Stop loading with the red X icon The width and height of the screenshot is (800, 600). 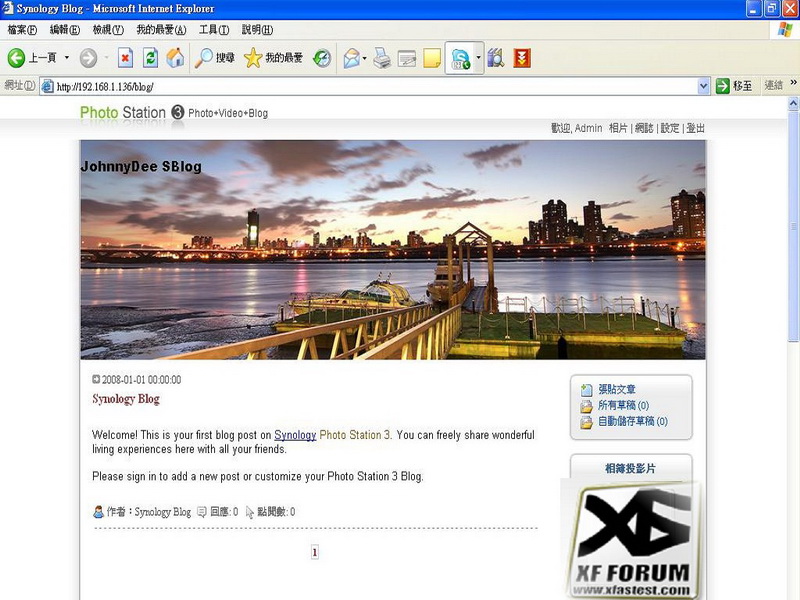[x=125, y=58]
